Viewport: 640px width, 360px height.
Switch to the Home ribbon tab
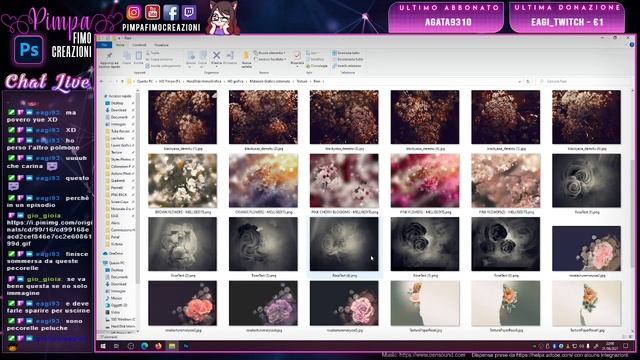click(120, 45)
